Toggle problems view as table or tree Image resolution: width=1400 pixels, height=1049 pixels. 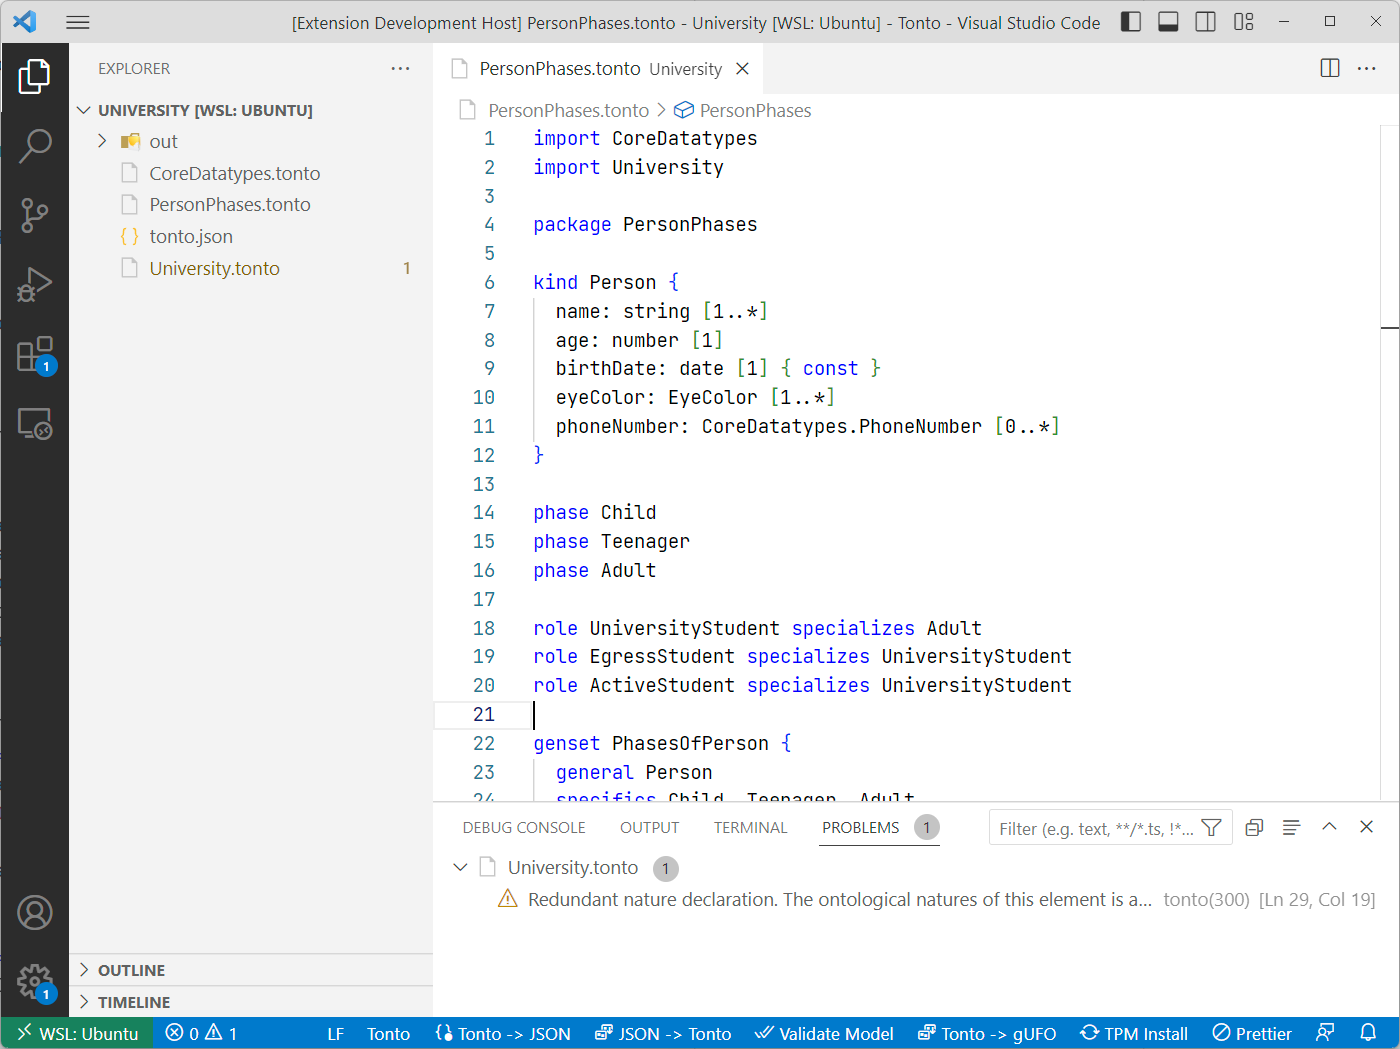tap(1291, 827)
